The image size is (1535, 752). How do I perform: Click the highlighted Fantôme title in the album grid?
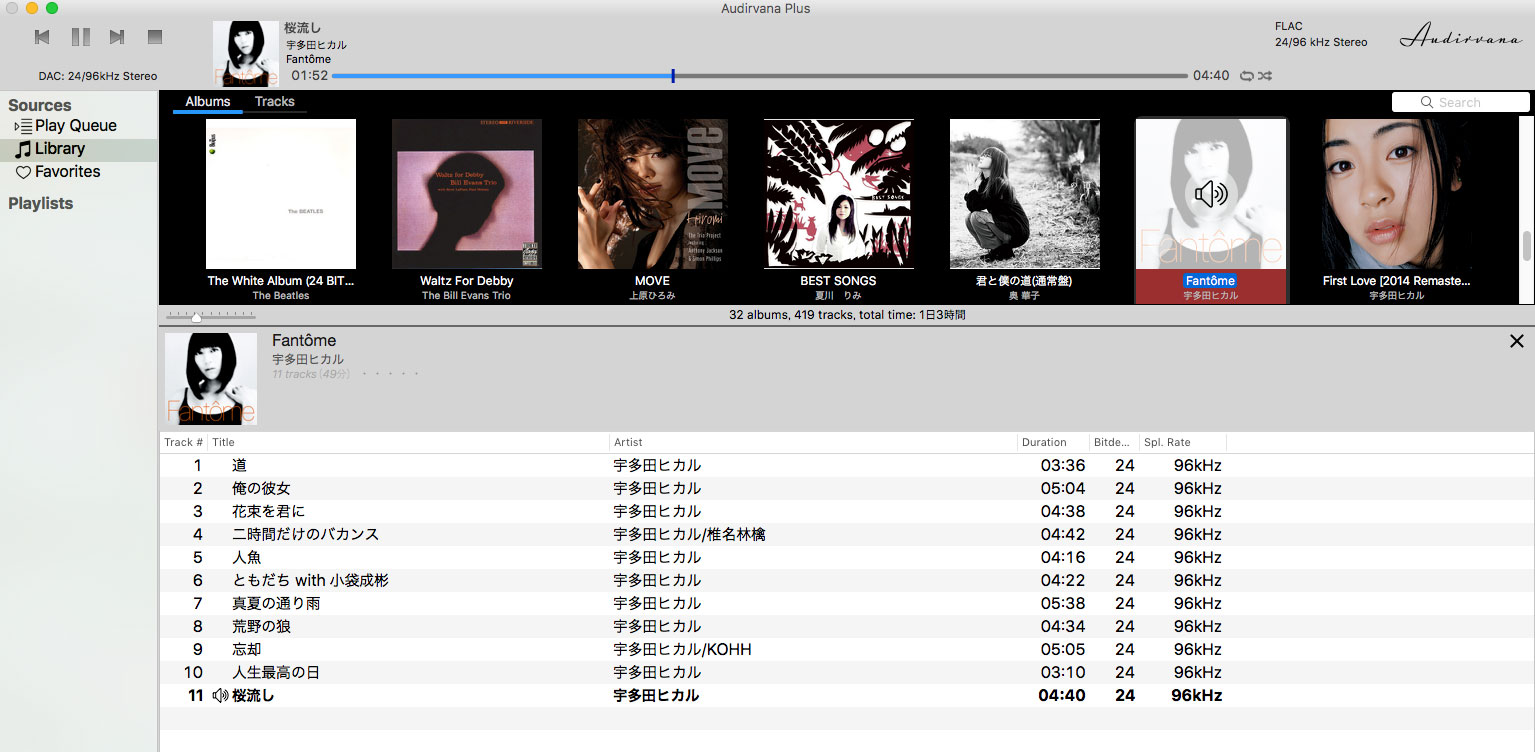[x=1210, y=281]
